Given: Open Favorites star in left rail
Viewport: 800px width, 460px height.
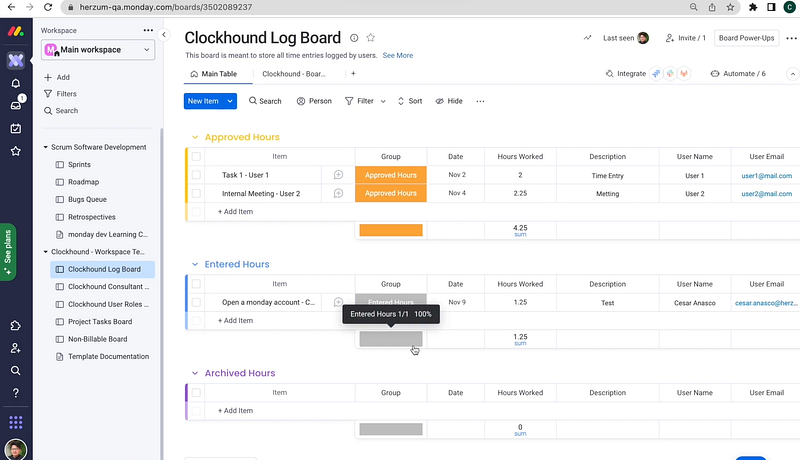Looking at the screenshot, I should tap(16, 151).
